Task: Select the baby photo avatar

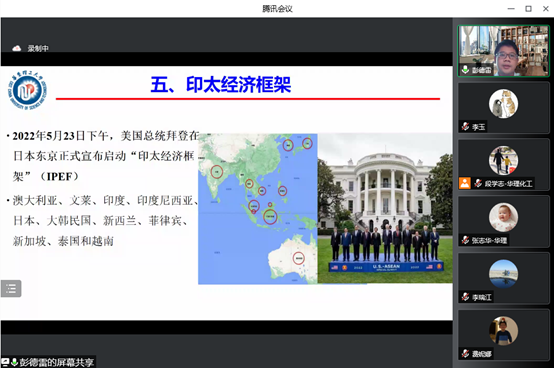Action: [503, 217]
